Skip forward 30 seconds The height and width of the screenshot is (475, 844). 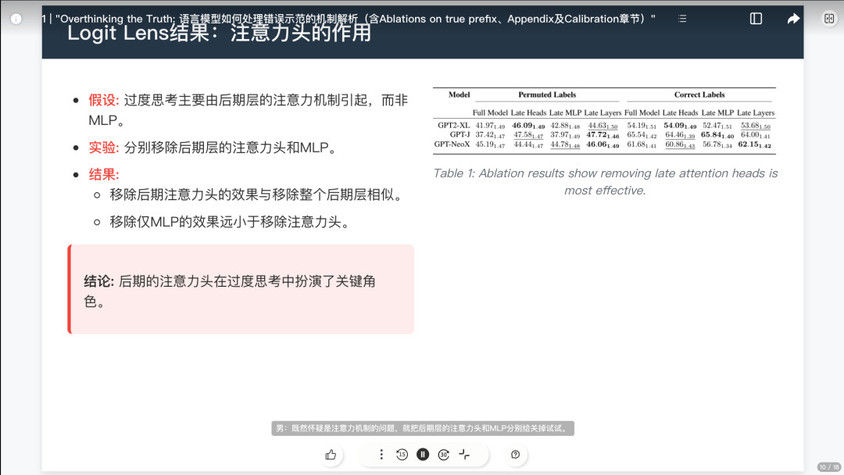[x=443, y=455]
